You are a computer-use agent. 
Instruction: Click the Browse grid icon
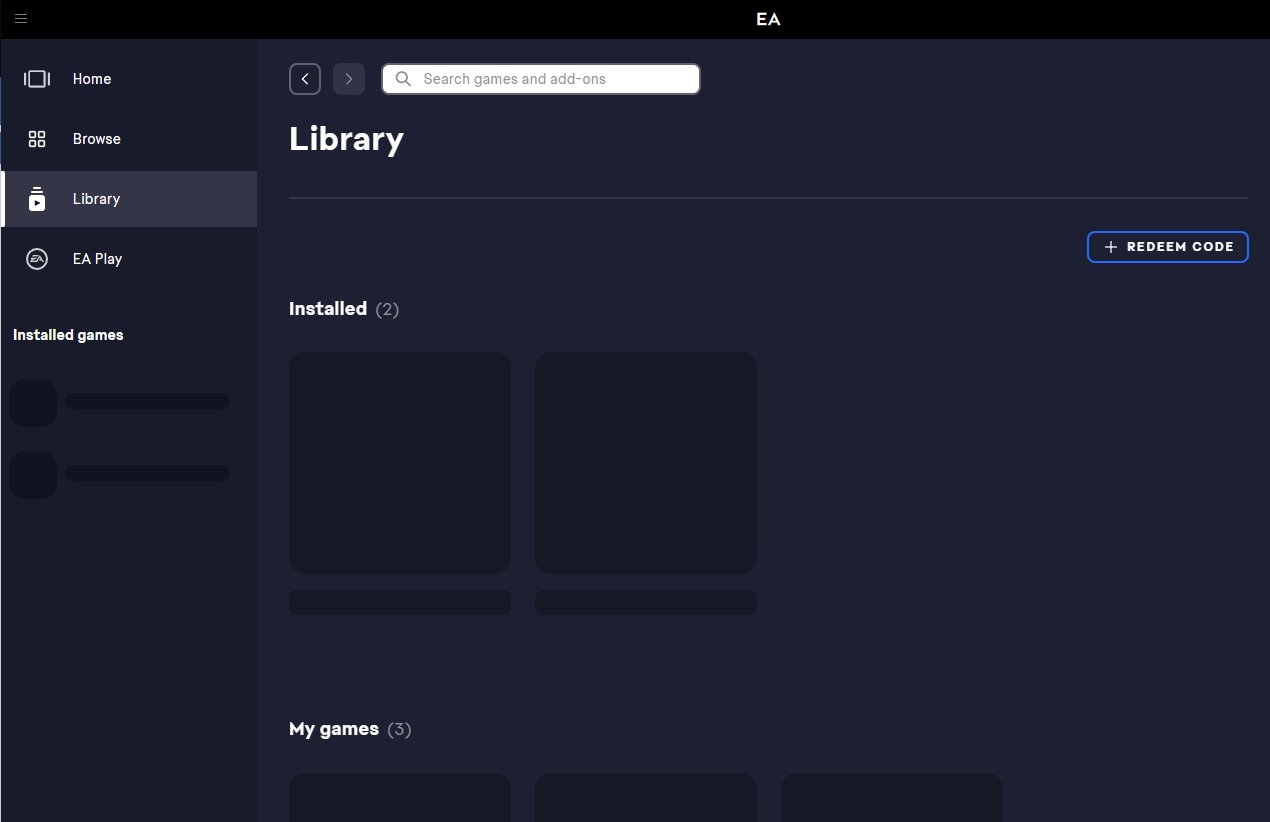coord(37,139)
